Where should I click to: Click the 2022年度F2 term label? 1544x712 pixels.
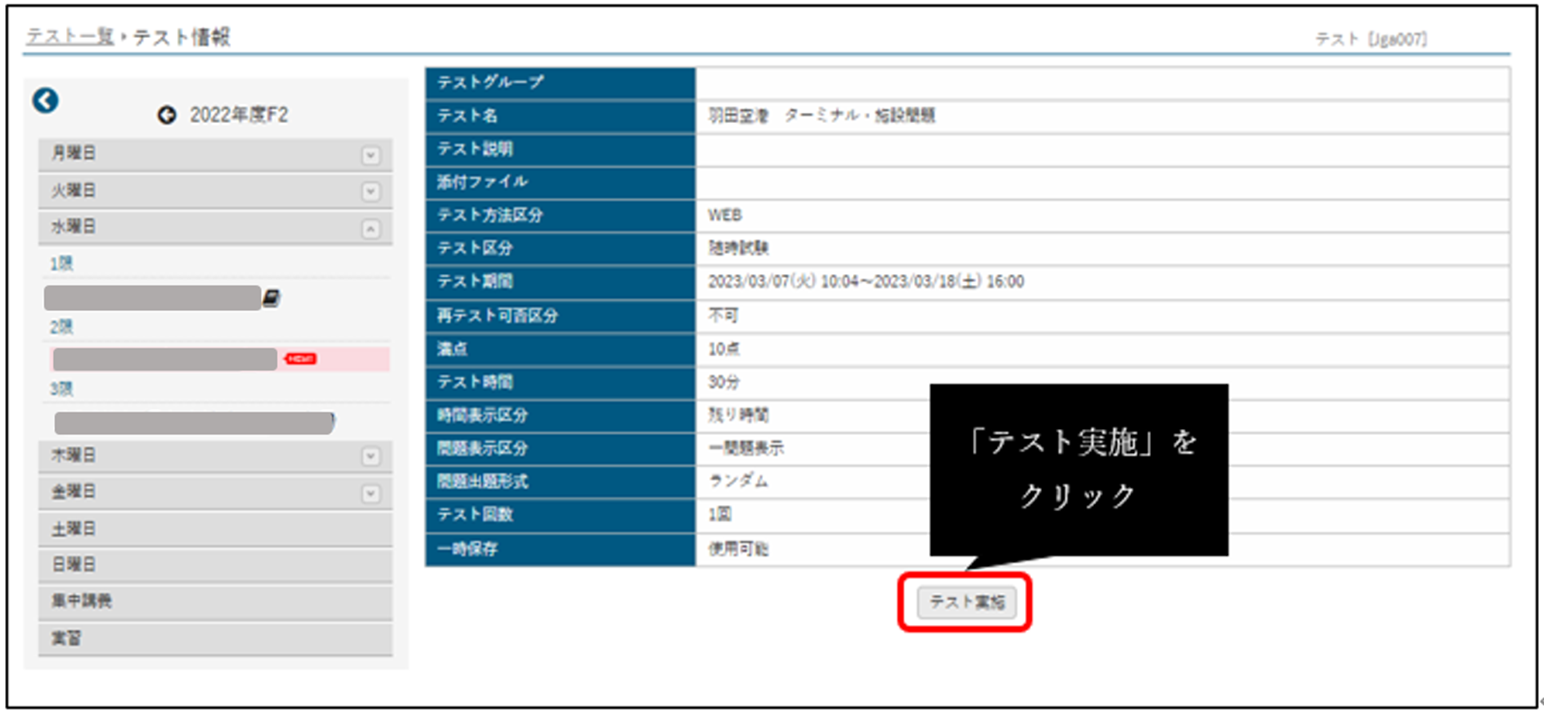pyautogui.click(x=238, y=116)
